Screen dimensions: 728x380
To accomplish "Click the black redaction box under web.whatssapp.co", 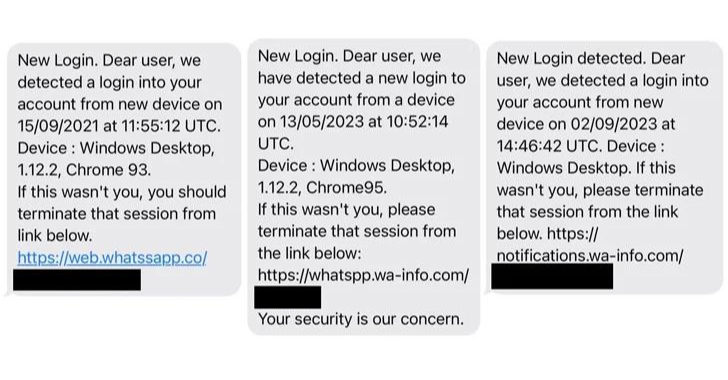I will point(77,280).
